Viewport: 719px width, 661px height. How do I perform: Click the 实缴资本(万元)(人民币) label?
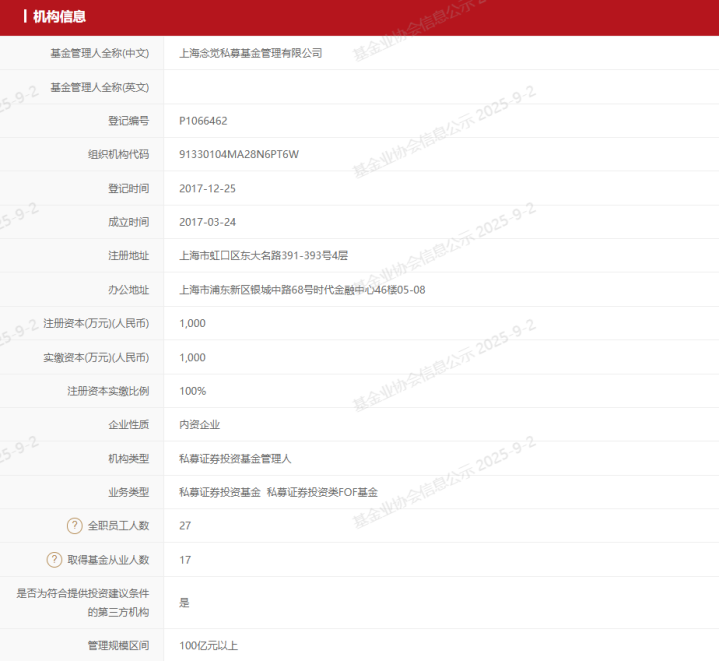point(96,358)
